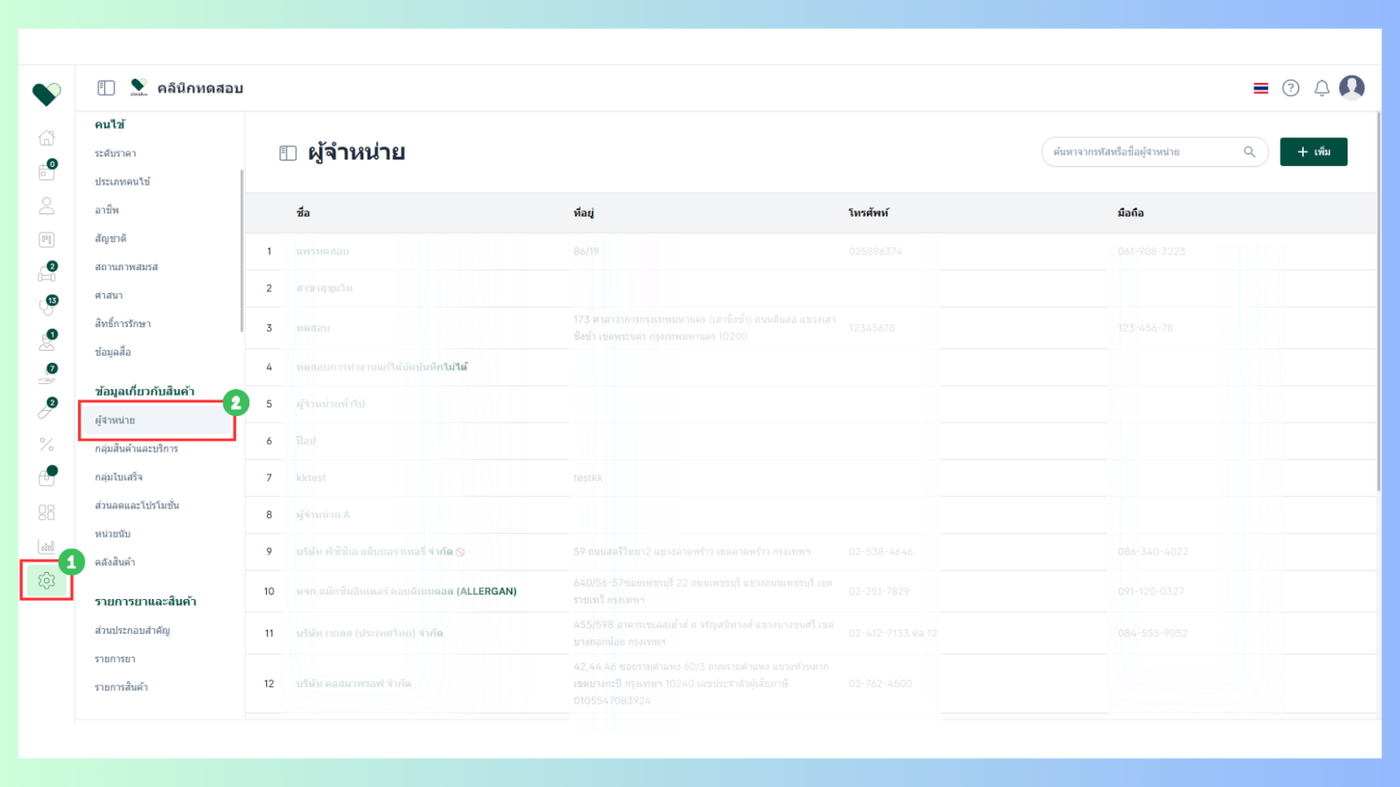Open the percent discount icon in sidebar
Screen dimensions: 1400x787
pos(46,444)
